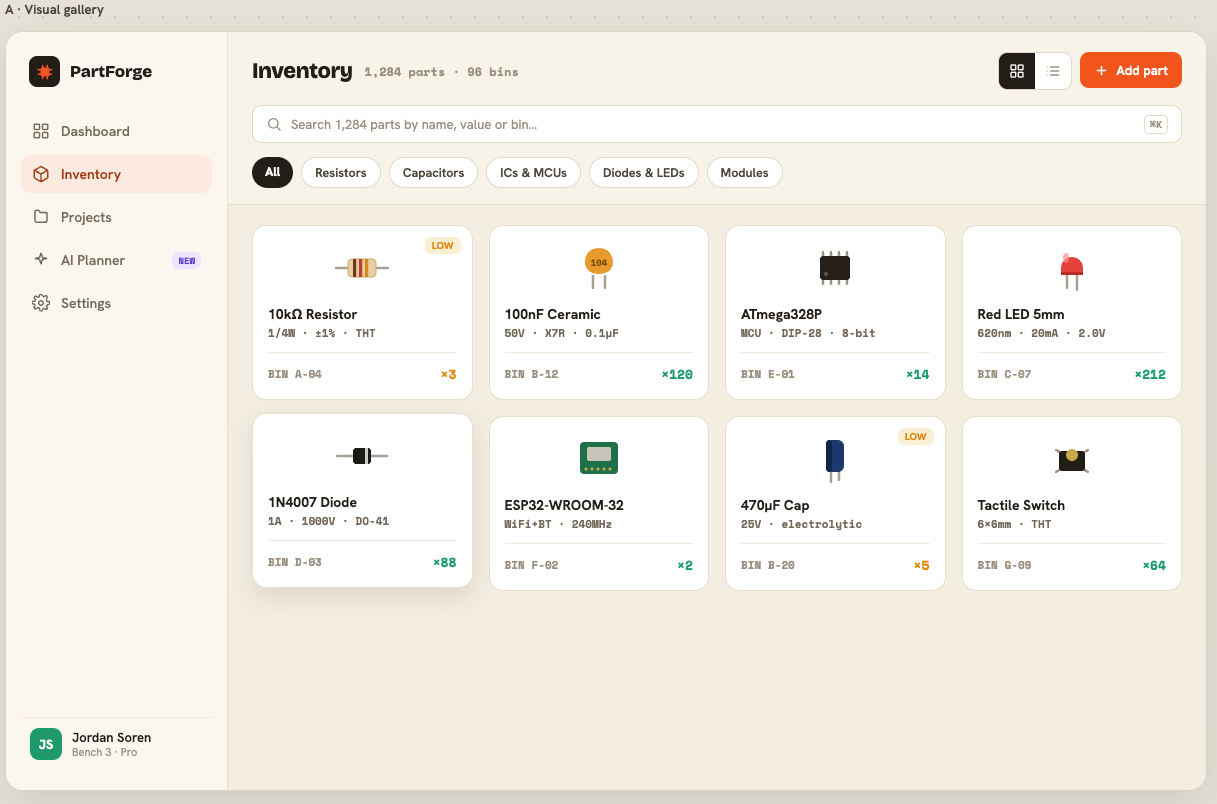Click the ×88 quantity value
Screen dimensions: 1217x804
coord(444,562)
